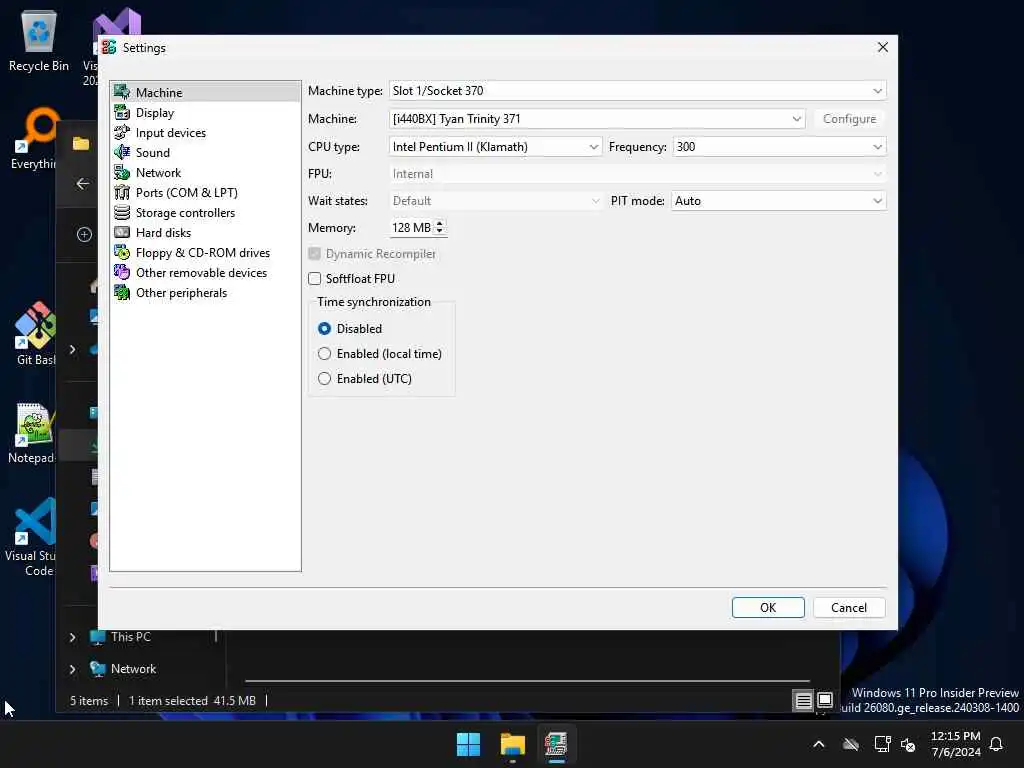Click Configure machine button
1024x768 pixels.
pos(849,119)
